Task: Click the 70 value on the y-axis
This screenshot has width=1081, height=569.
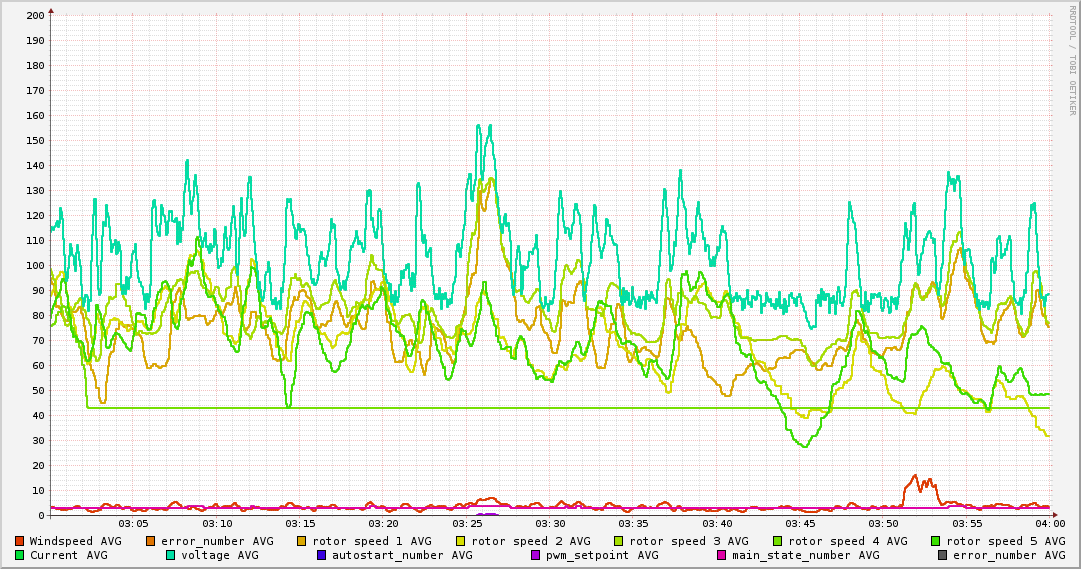Action: (x=38, y=340)
